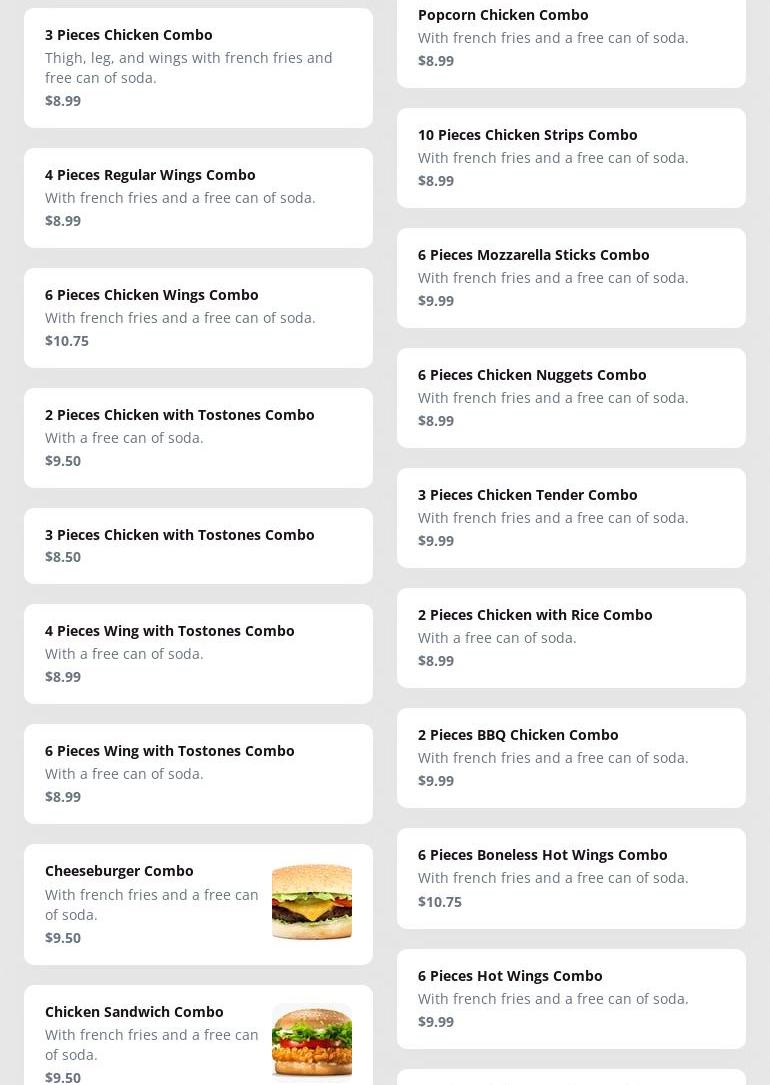Viewport: 770px width, 1085px height.
Task: Pick 6 Pieces Wing with Tostones Combo
Action: pos(170,751)
